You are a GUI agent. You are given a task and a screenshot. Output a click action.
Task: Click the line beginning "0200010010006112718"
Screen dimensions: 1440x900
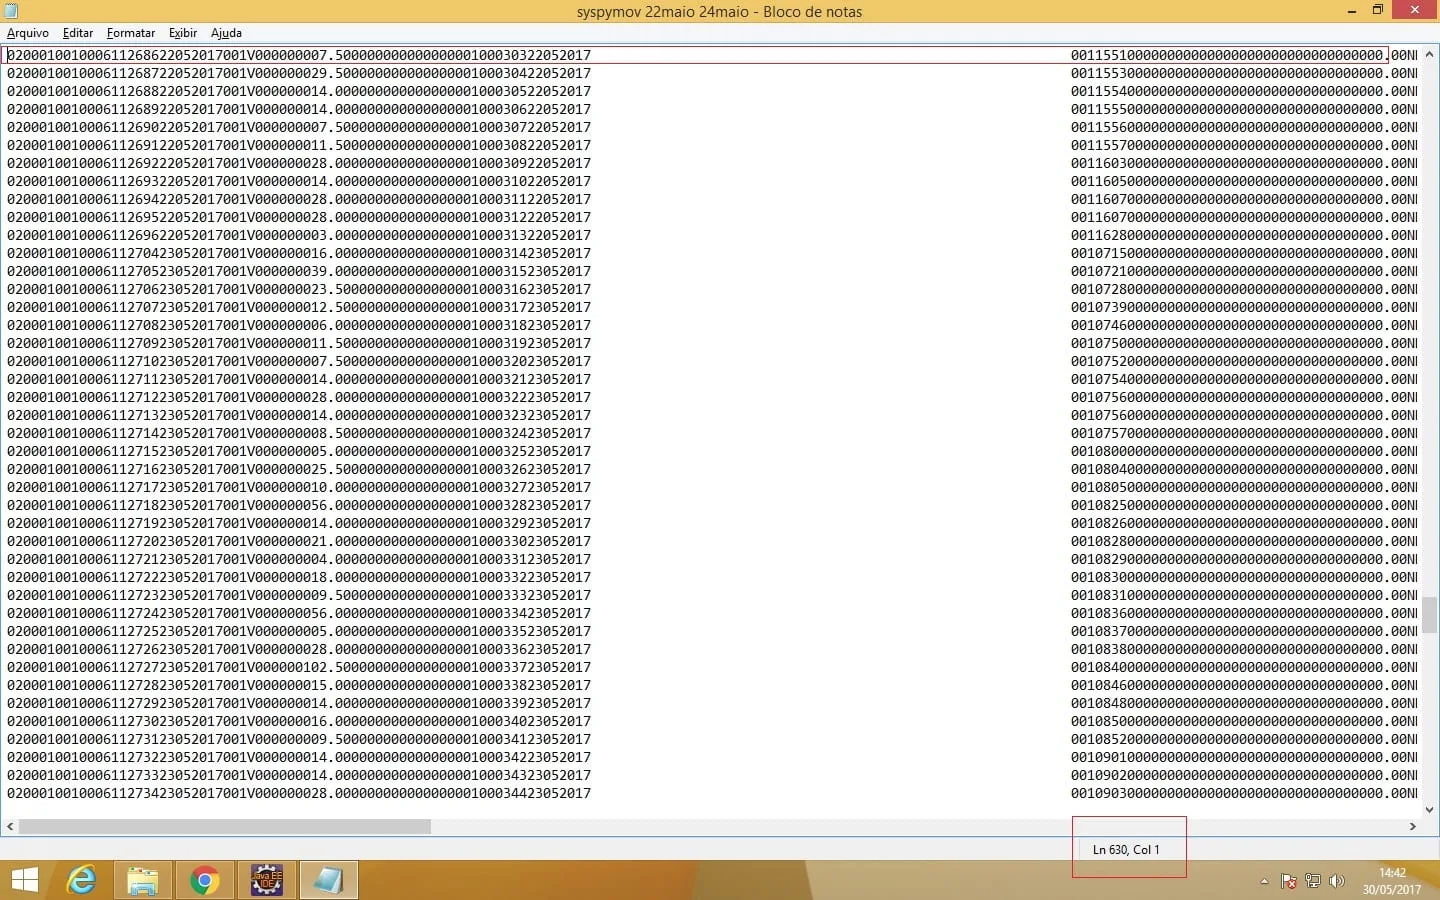[x=712, y=505]
